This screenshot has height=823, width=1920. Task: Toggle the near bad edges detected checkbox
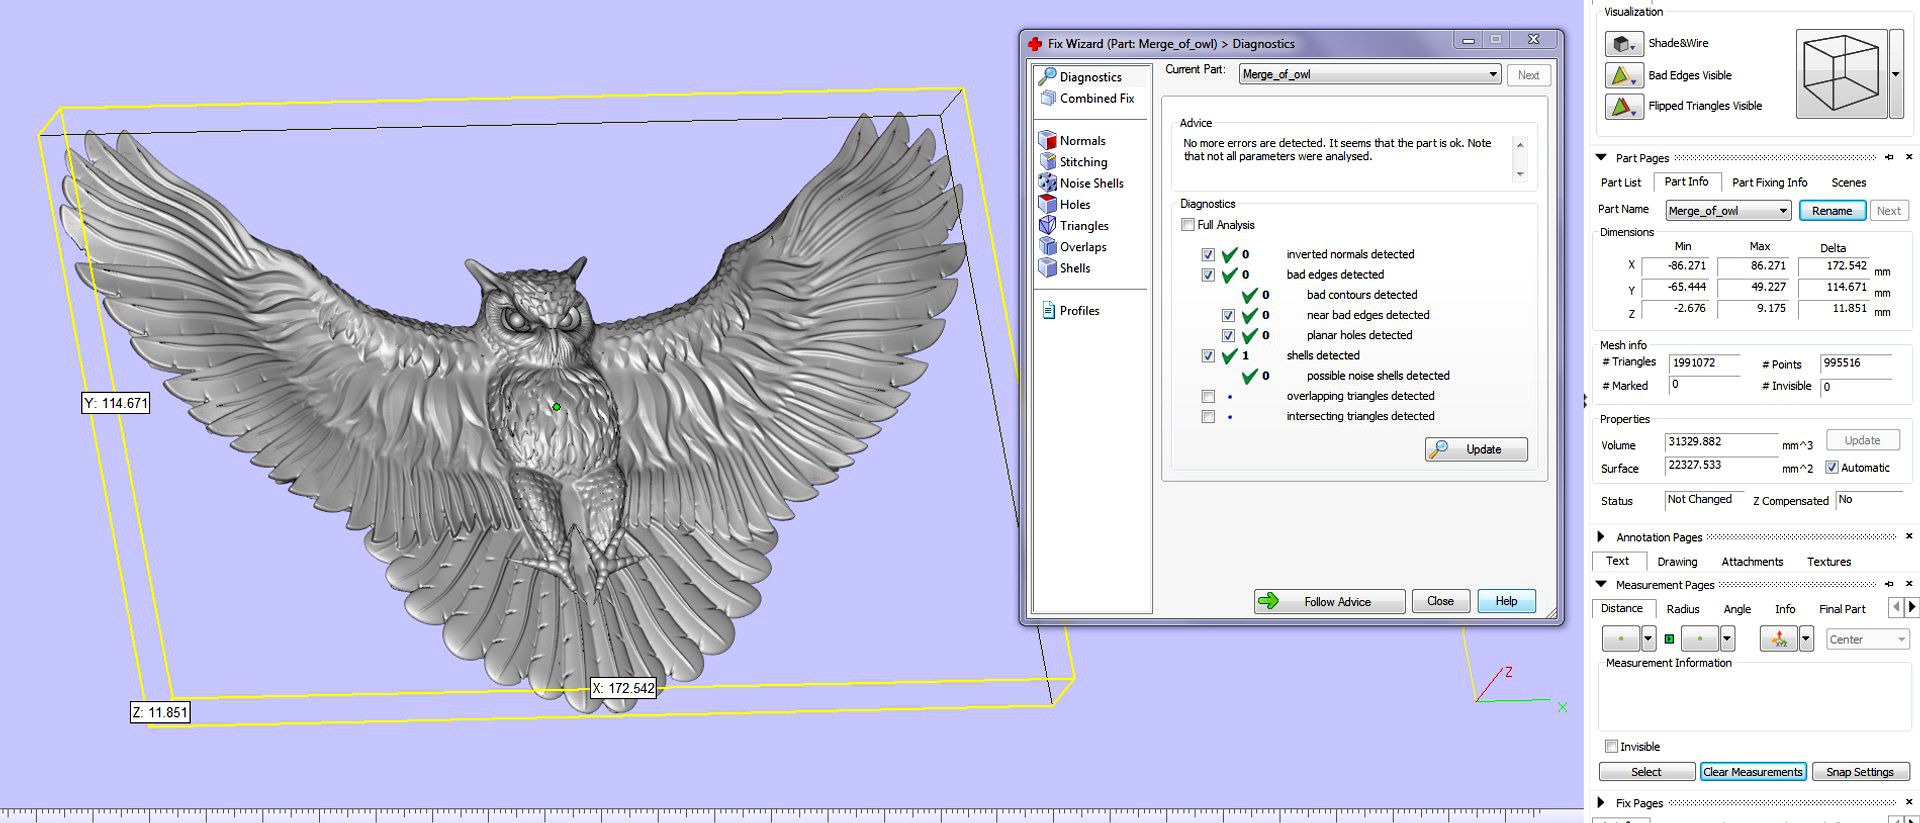pyautogui.click(x=1228, y=315)
